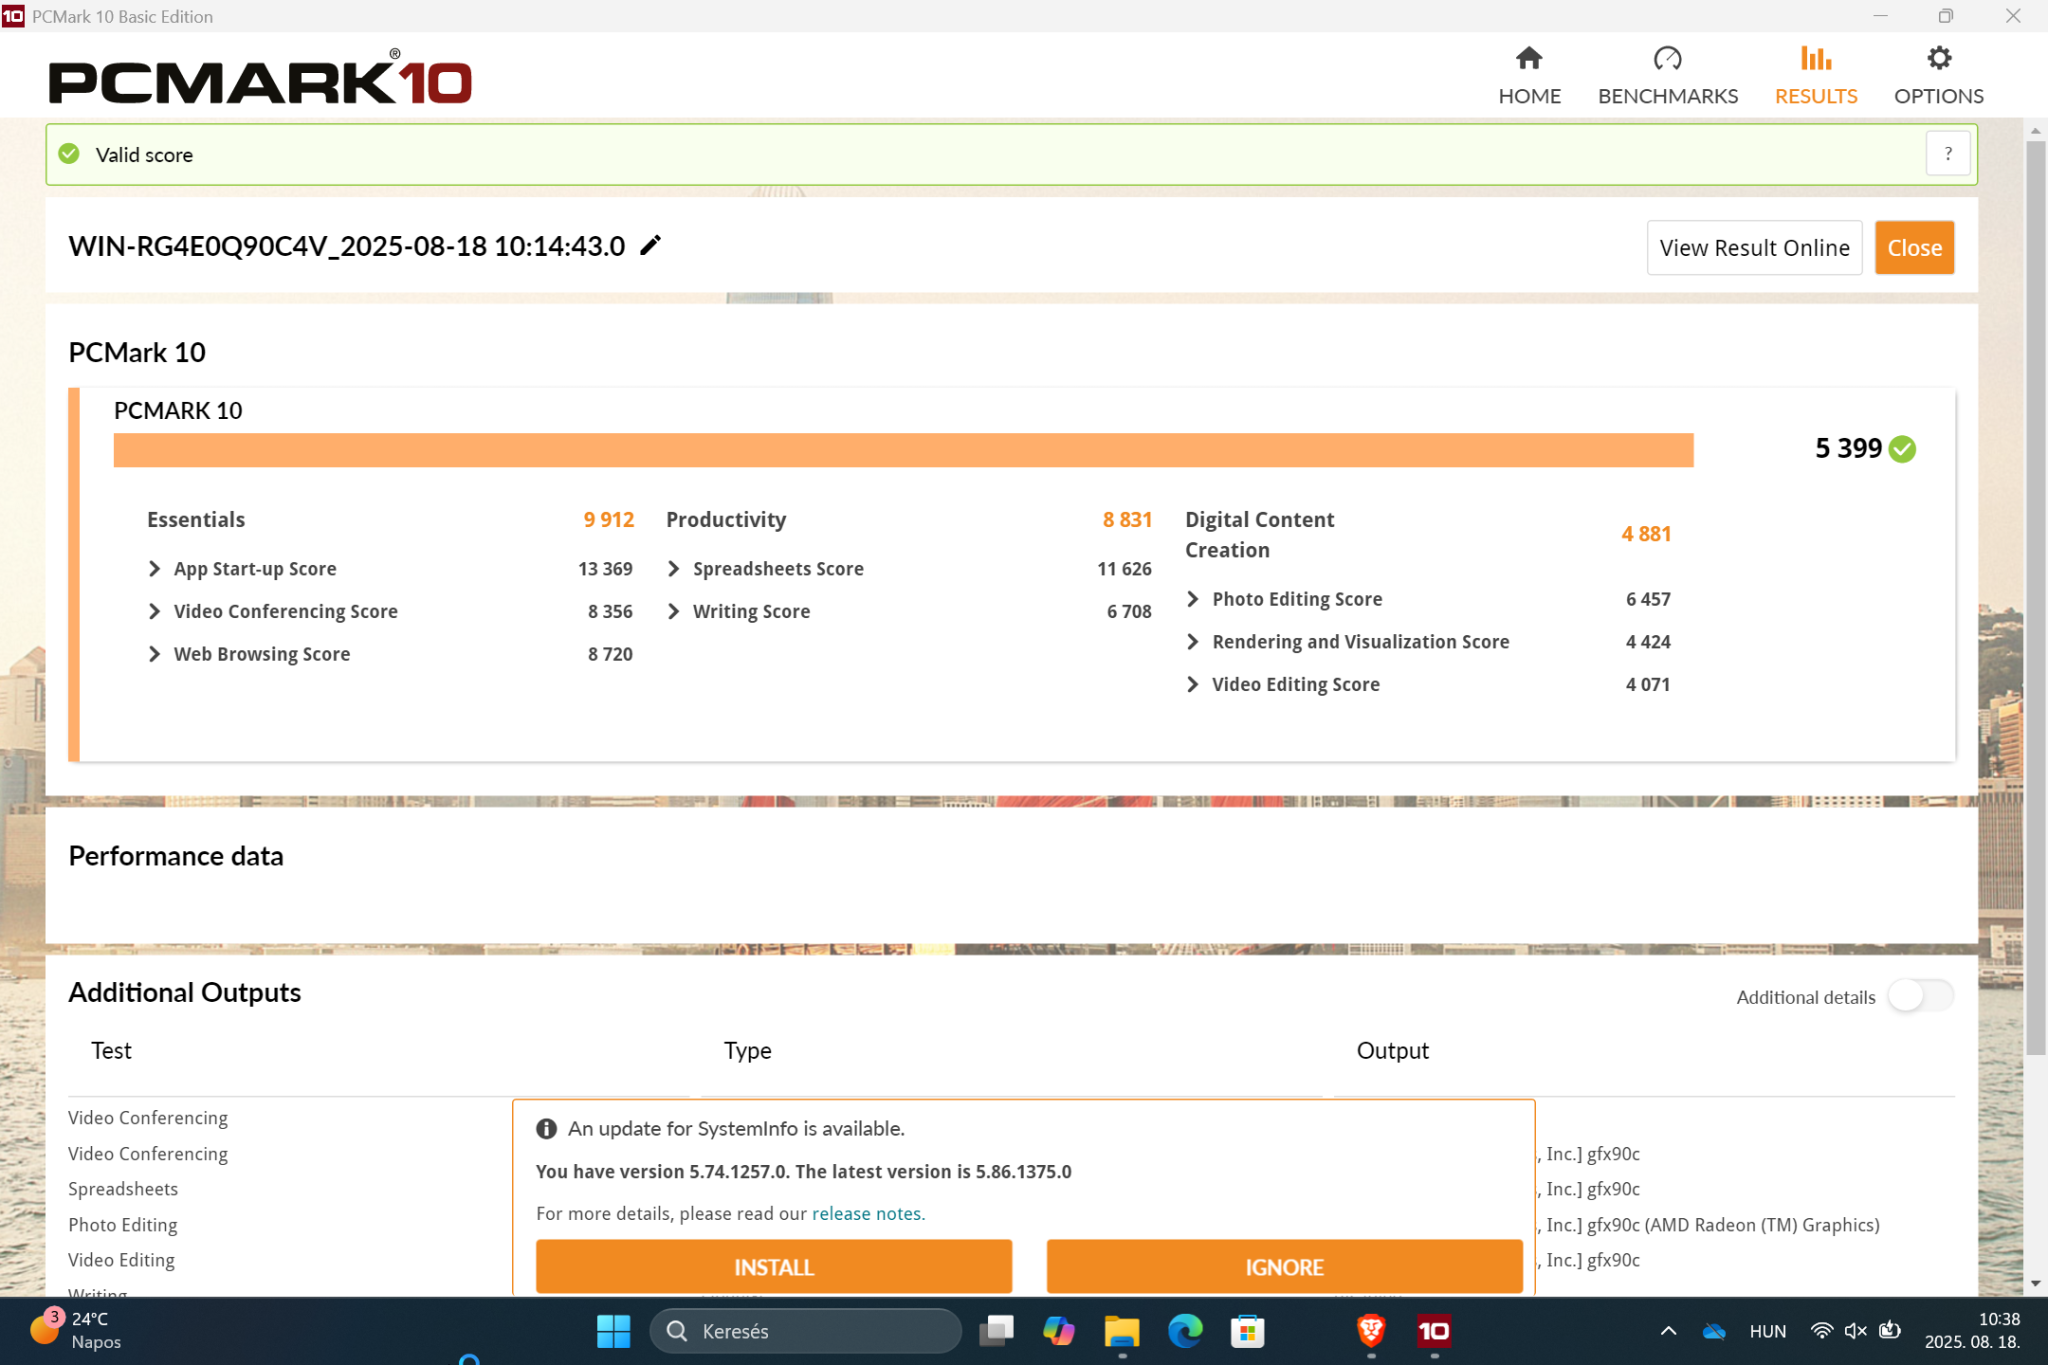
Task: Switch to the BENCHMARKS tab label
Action: 1667,96
